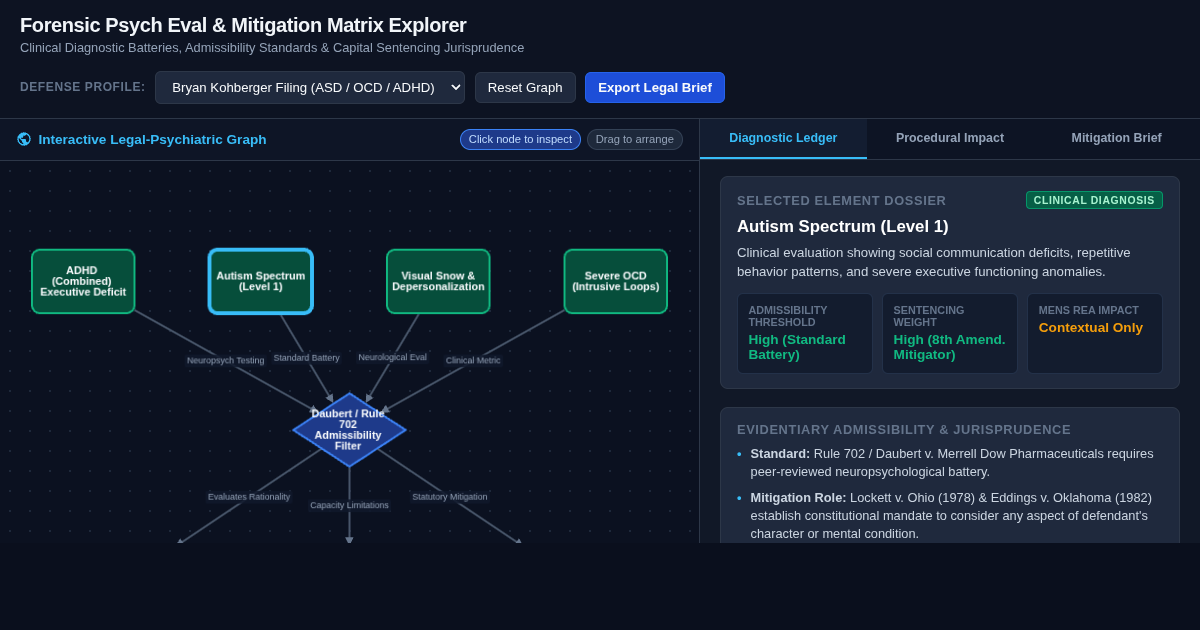Click the Admissibility Threshold card

[805, 333]
